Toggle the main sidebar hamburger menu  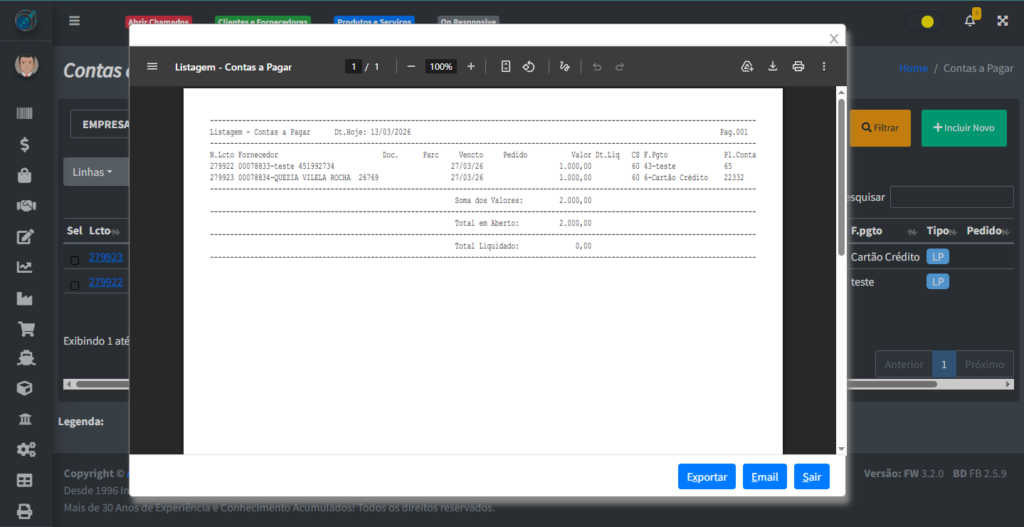(74, 20)
